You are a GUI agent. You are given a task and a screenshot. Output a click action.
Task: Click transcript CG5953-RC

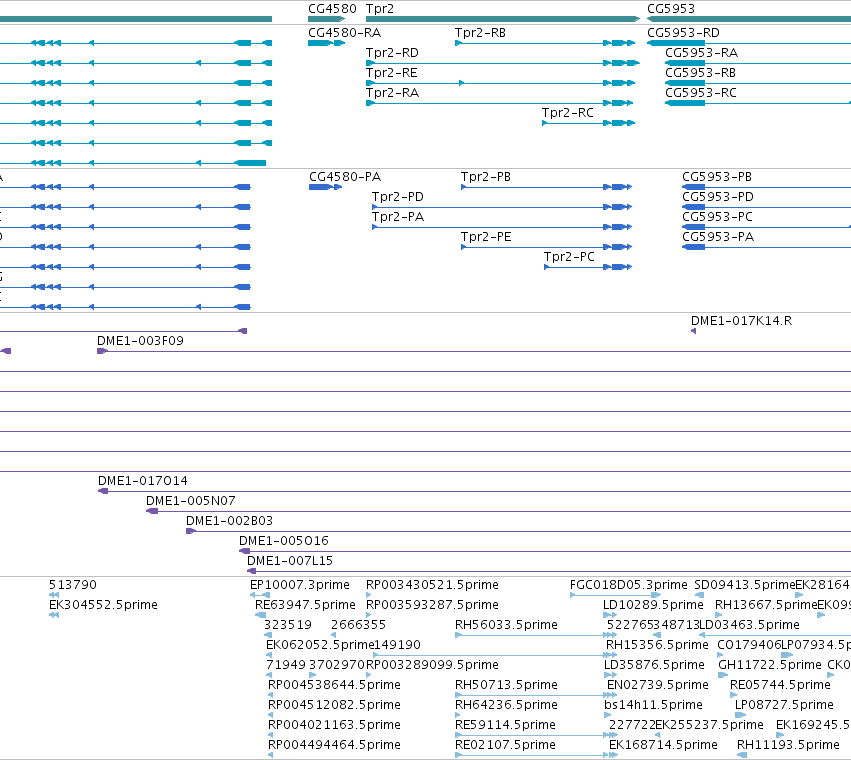(x=701, y=93)
